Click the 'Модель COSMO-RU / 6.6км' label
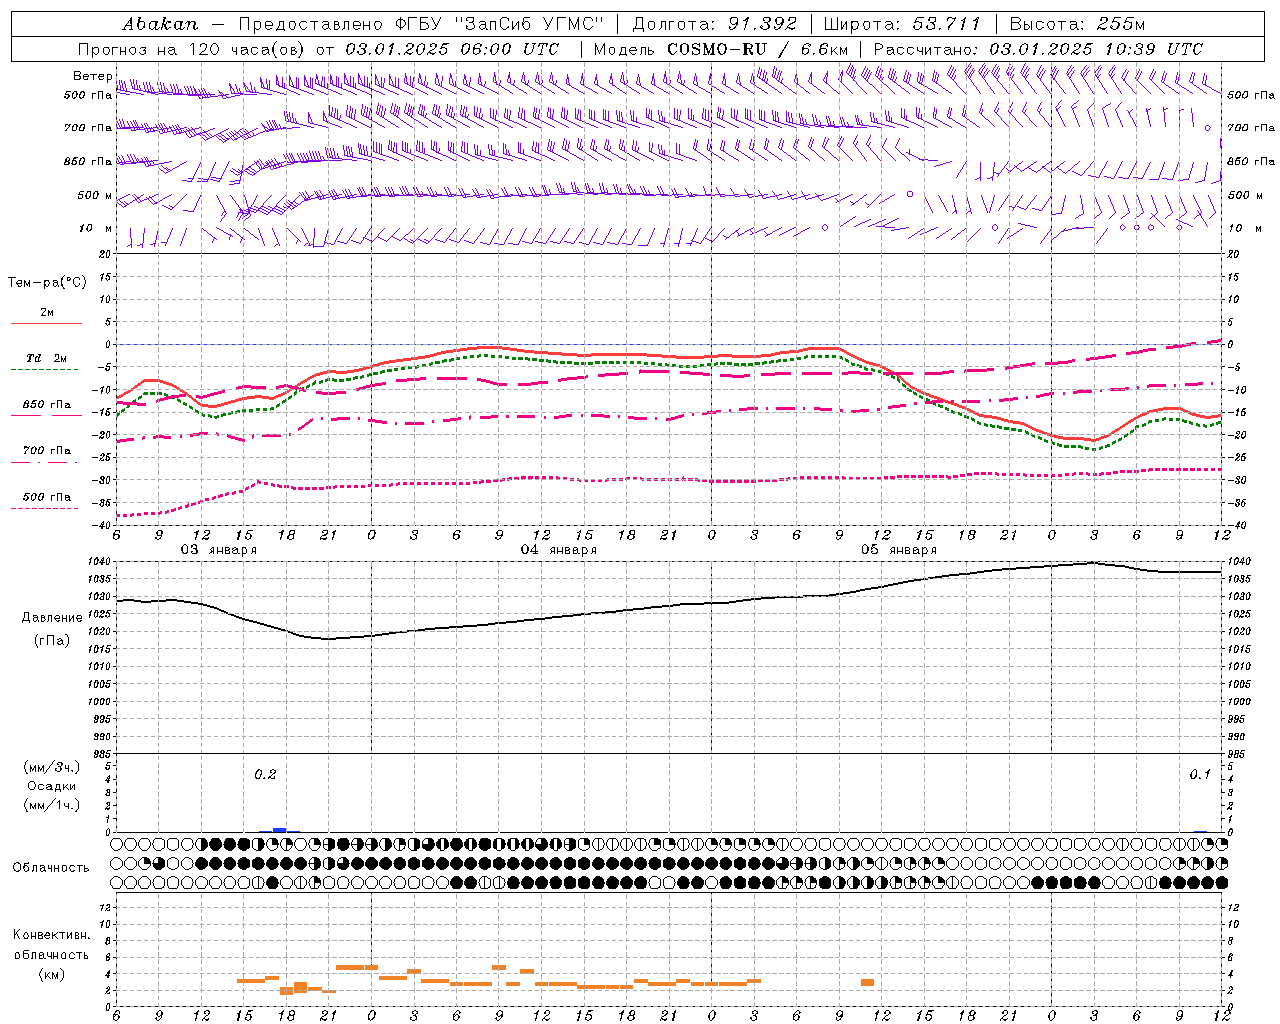This screenshot has width=1280, height=1024. 722,49
